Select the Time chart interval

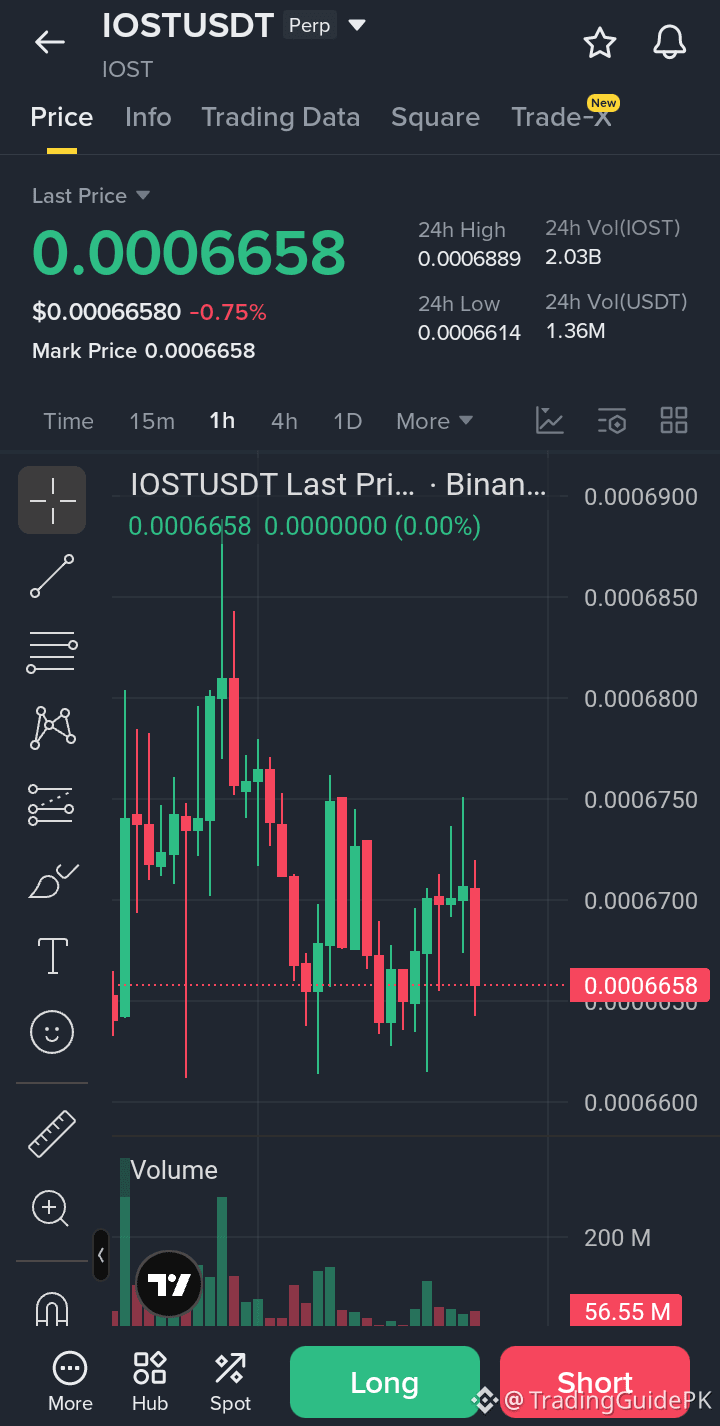click(68, 421)
